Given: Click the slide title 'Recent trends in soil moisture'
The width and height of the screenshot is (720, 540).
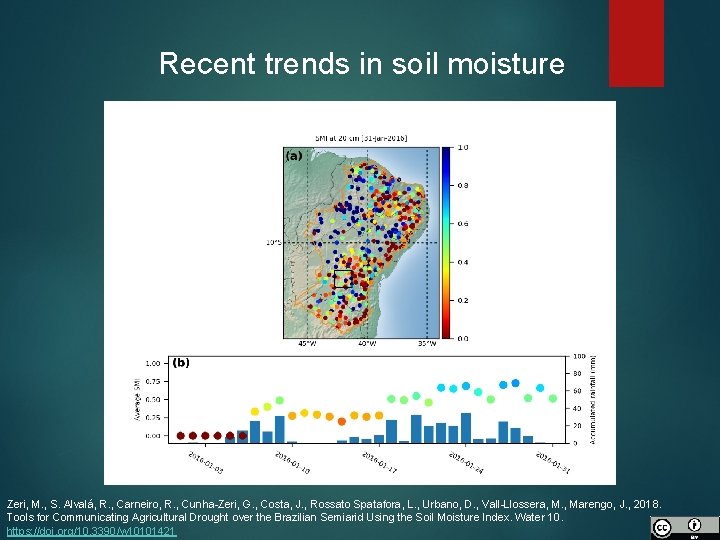Looking at the screenshot, I should (362, 63).
